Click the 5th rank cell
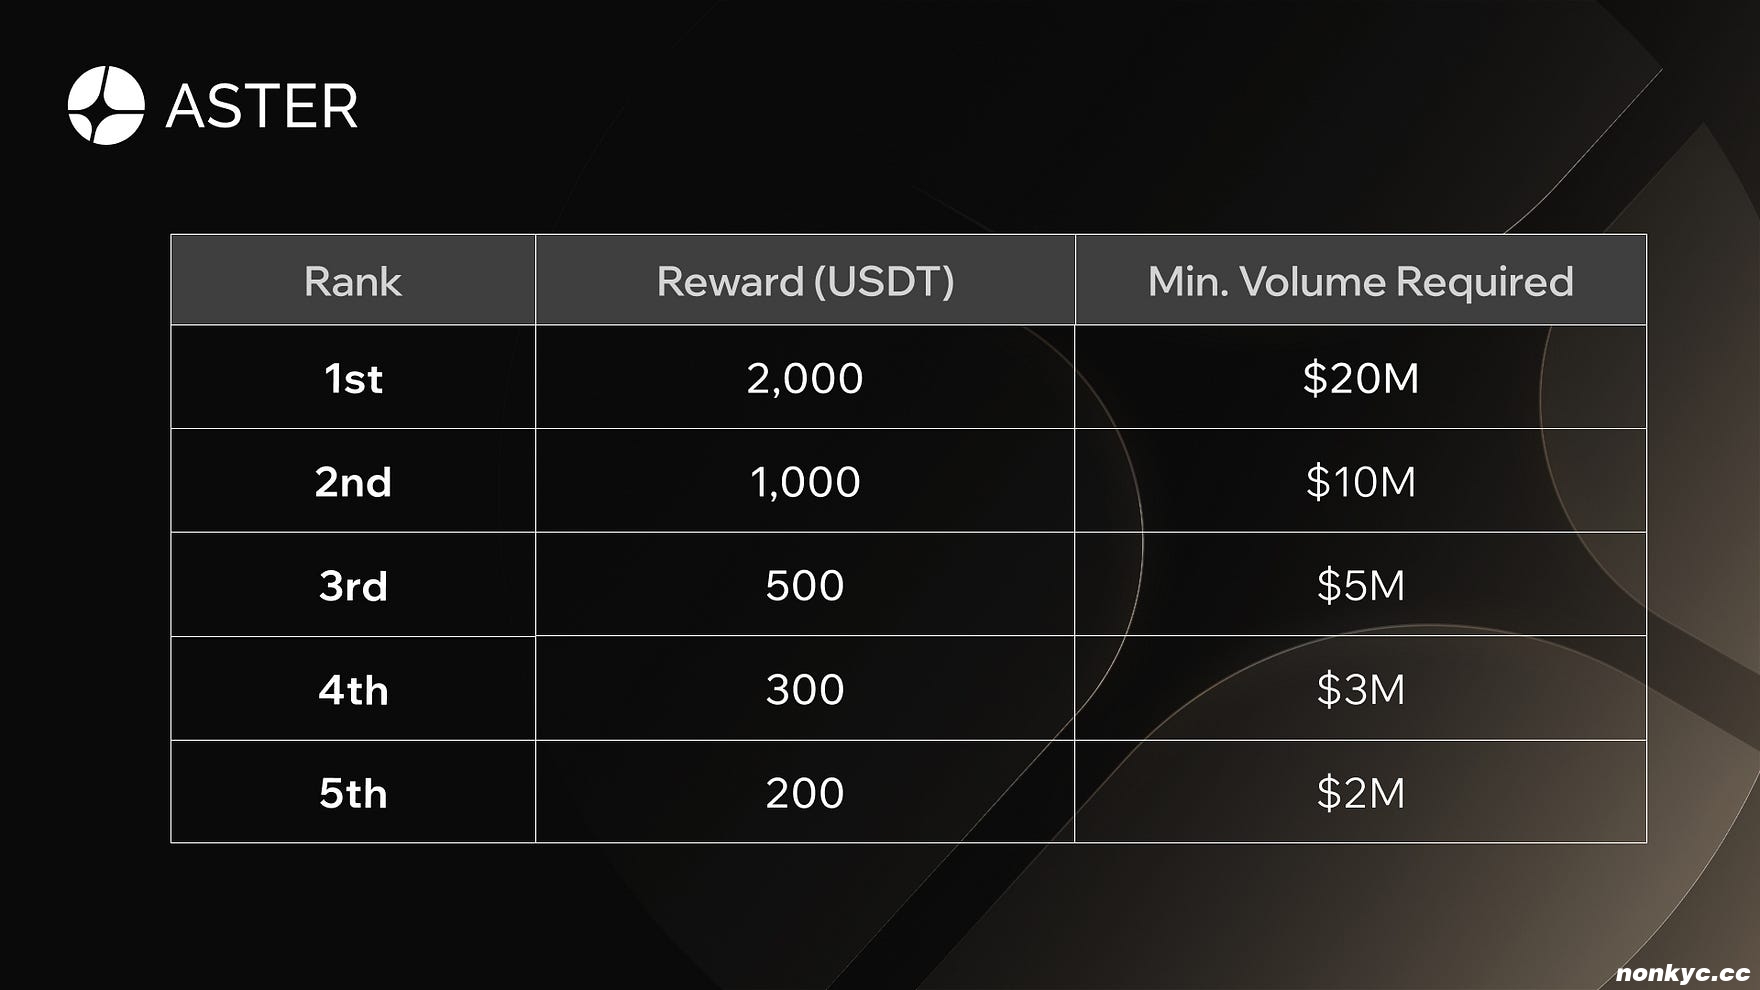This screenshot has width=1760, height=990. coord(353,793)
